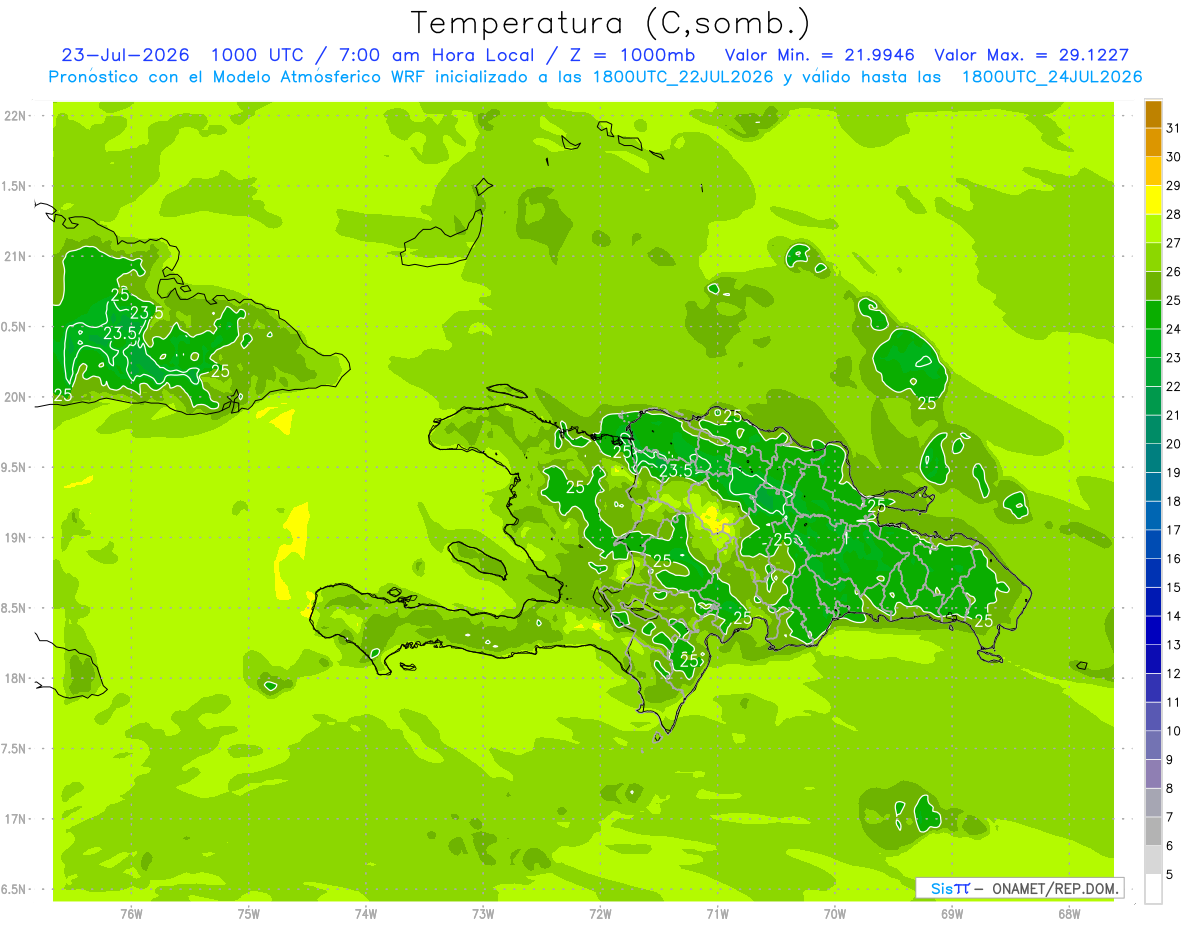Click the legend scale value "23"
The image size is (1200, 927).
pyautogui.click(x=1174, y=357)
